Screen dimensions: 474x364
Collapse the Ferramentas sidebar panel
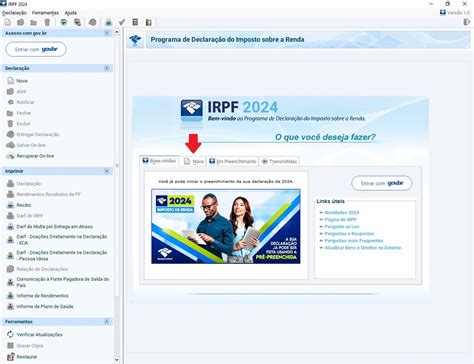click(x=107, y=322)
